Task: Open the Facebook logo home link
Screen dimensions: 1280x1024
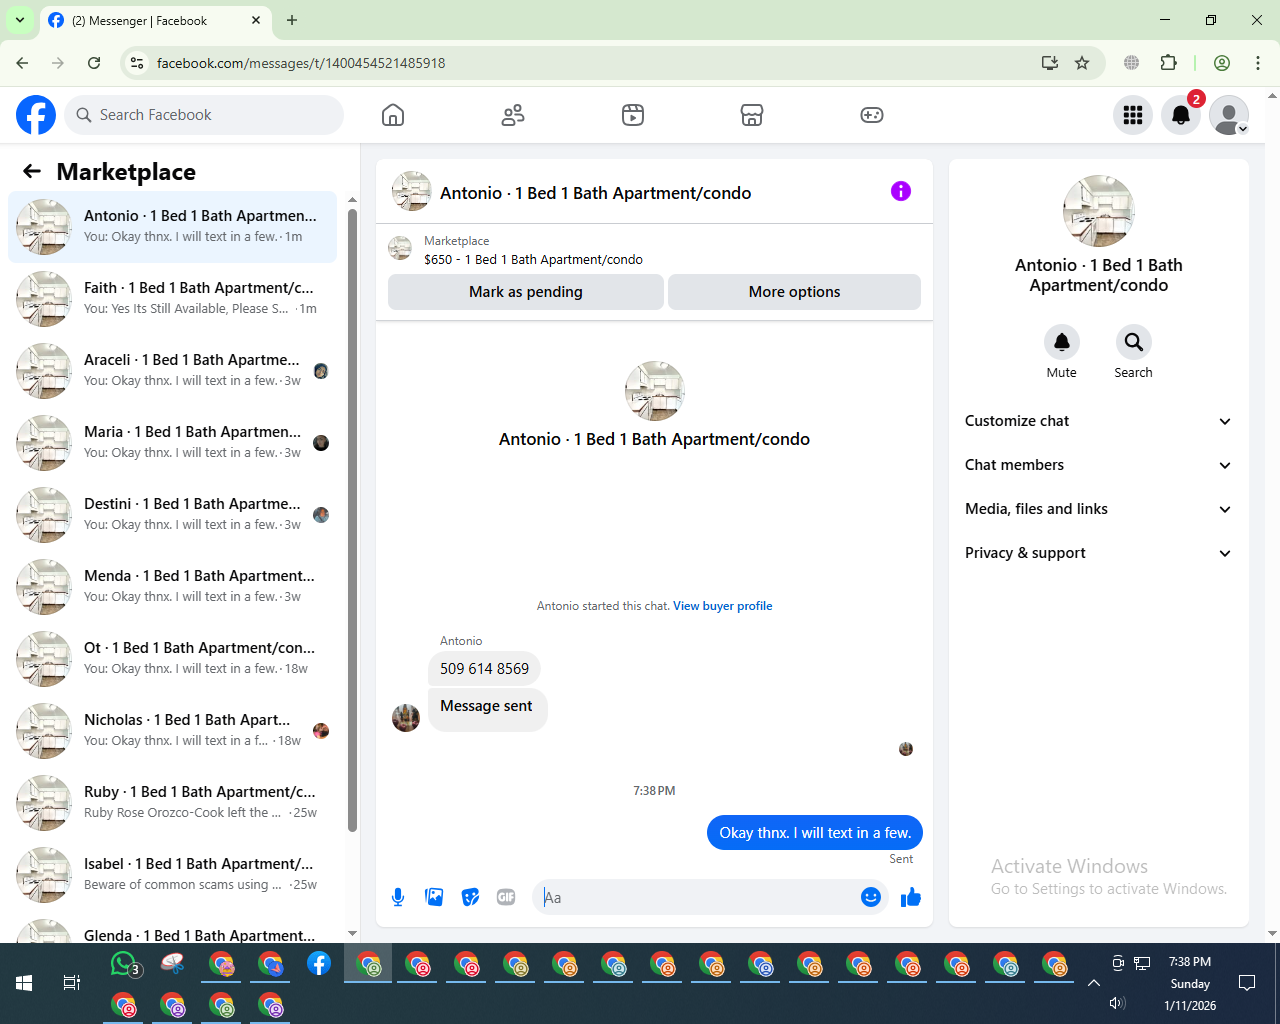Action: click(x=36, y=115)
